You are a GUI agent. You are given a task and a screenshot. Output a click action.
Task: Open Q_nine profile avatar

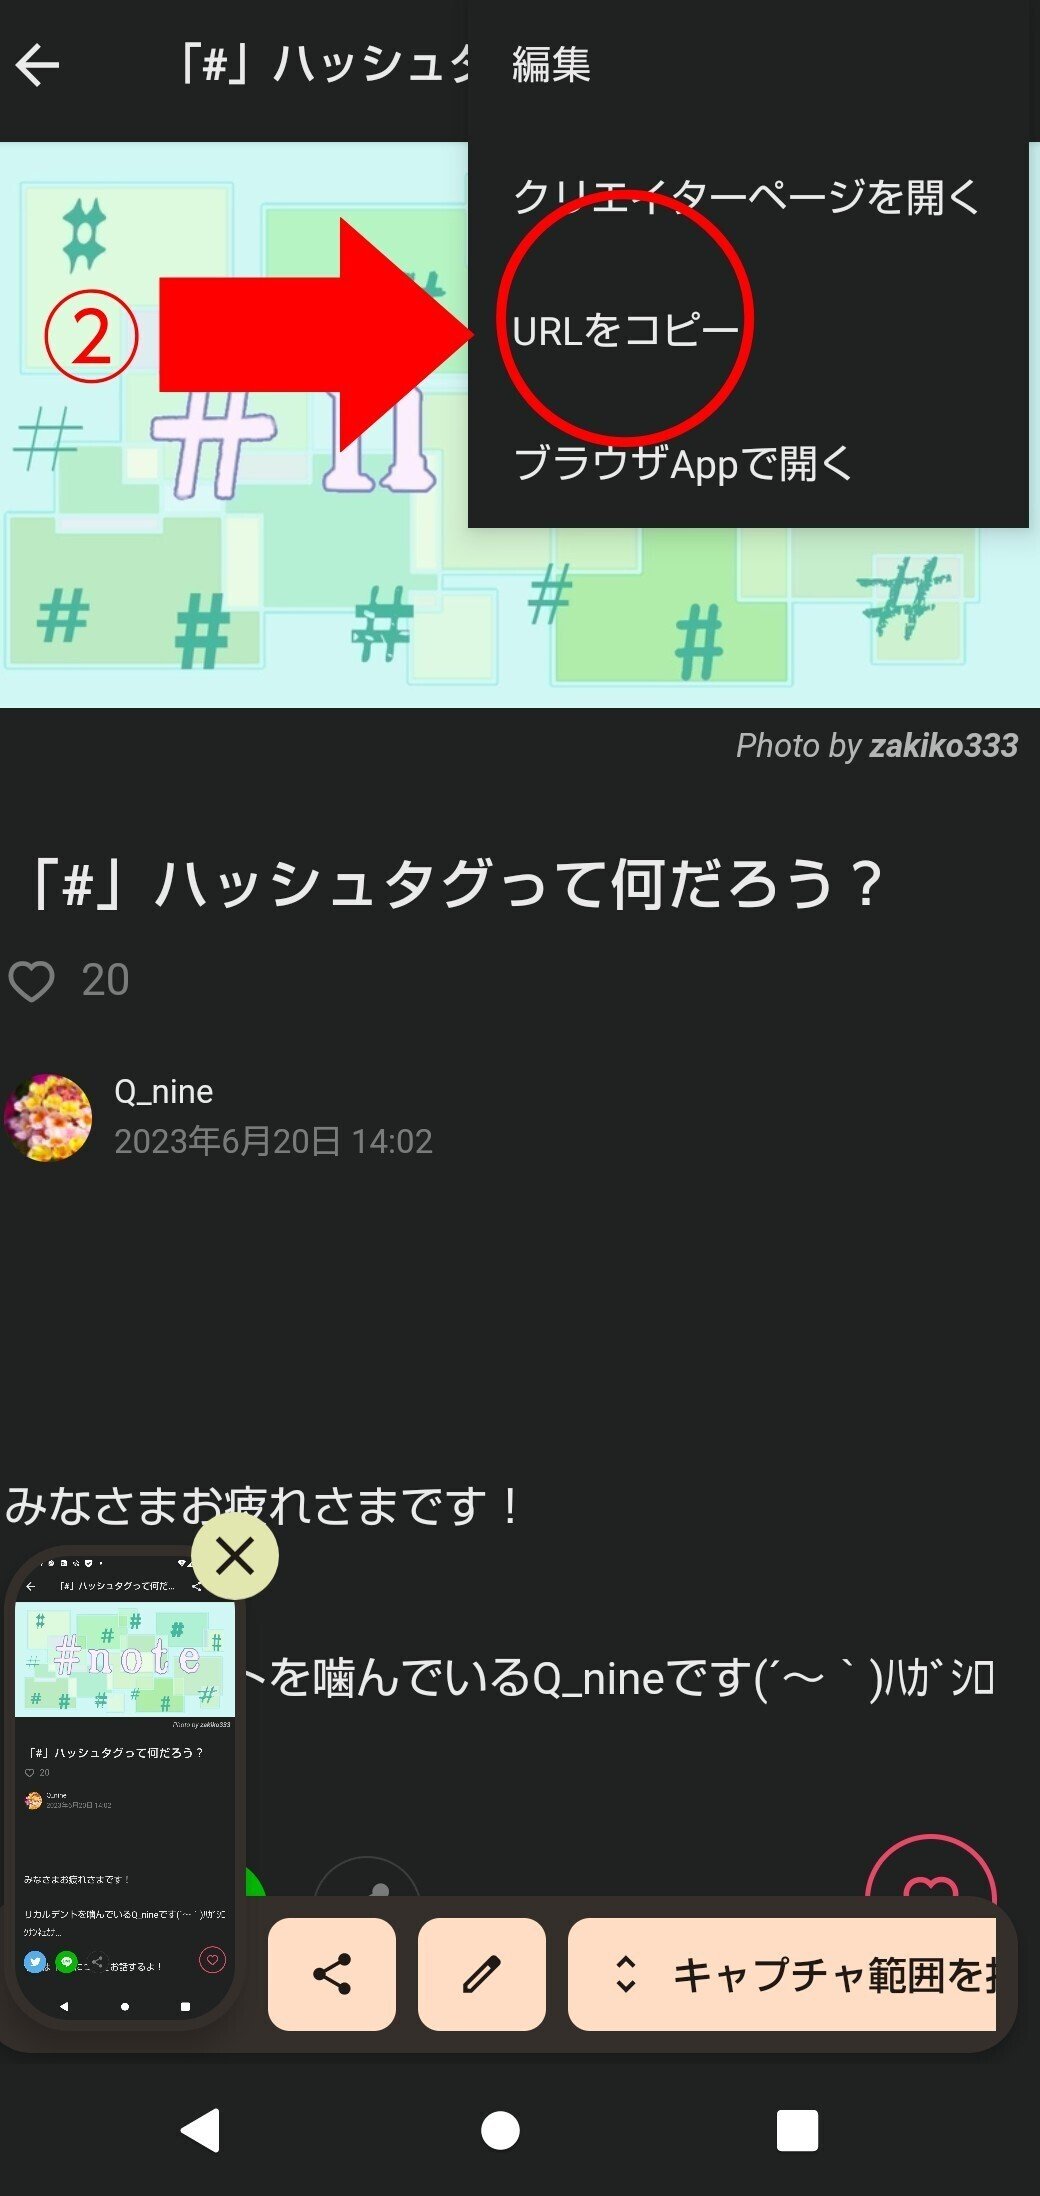48,1117
